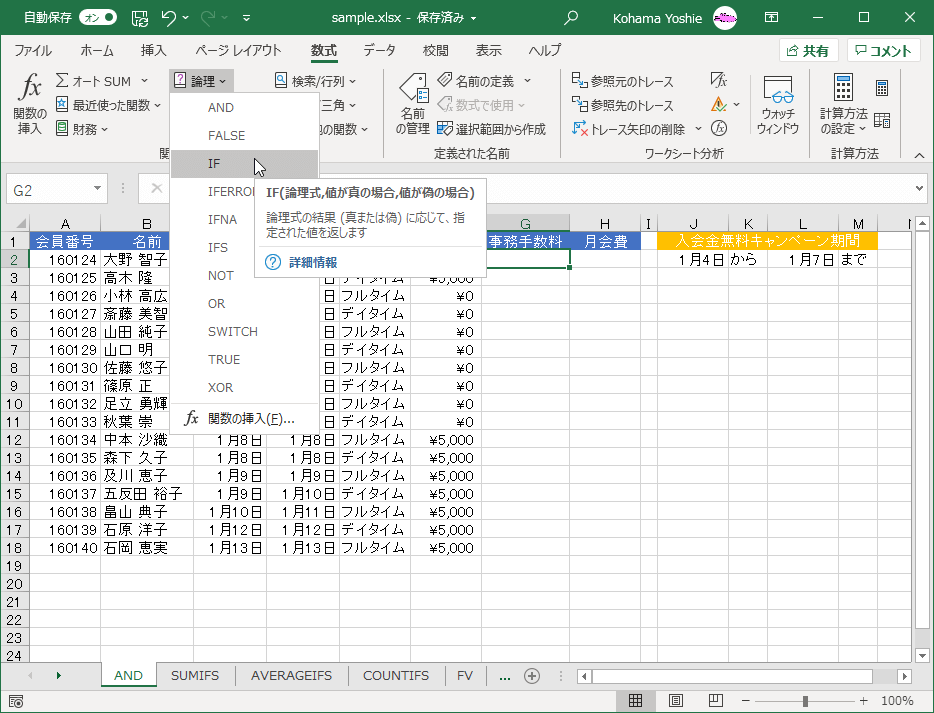This screenshot has height=713, width=934.
Task: Open the Calculation Options (計算方法の設定) dropdown
Action: [x=843, y=104]
